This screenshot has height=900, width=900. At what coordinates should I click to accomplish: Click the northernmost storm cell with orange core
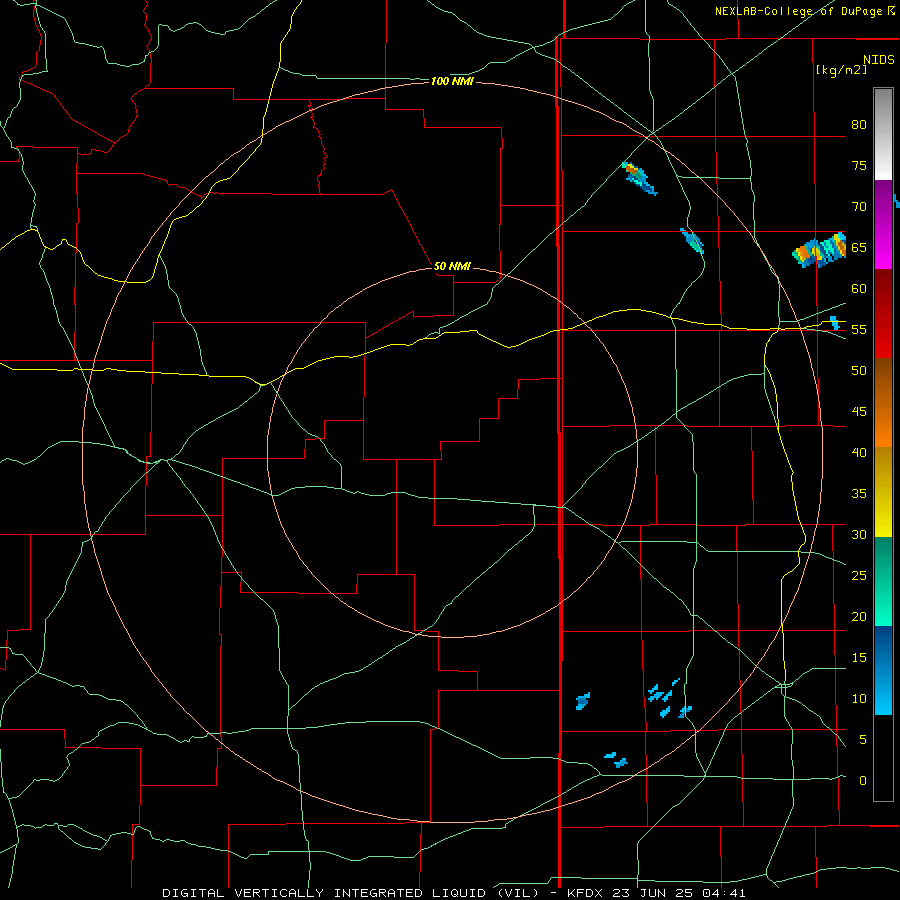639,177
